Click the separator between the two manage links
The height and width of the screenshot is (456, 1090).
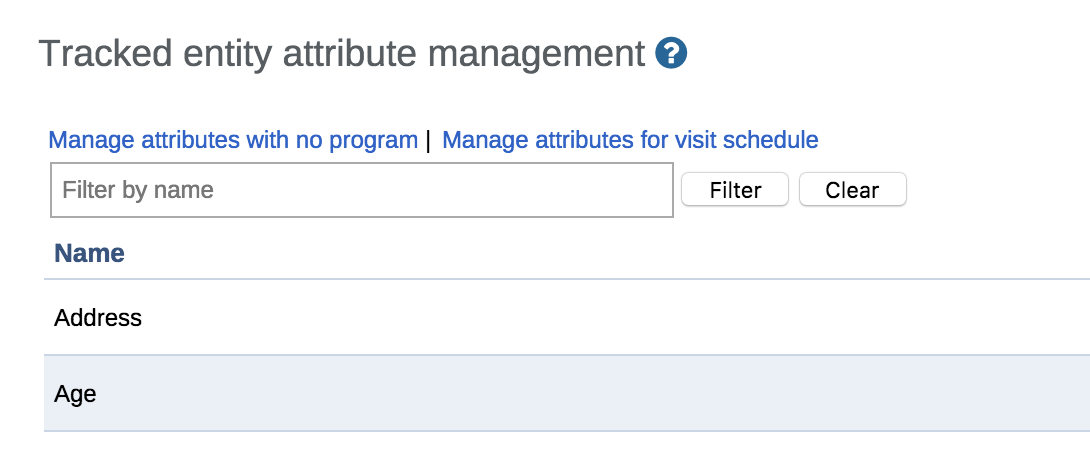(x=428, y=140)
